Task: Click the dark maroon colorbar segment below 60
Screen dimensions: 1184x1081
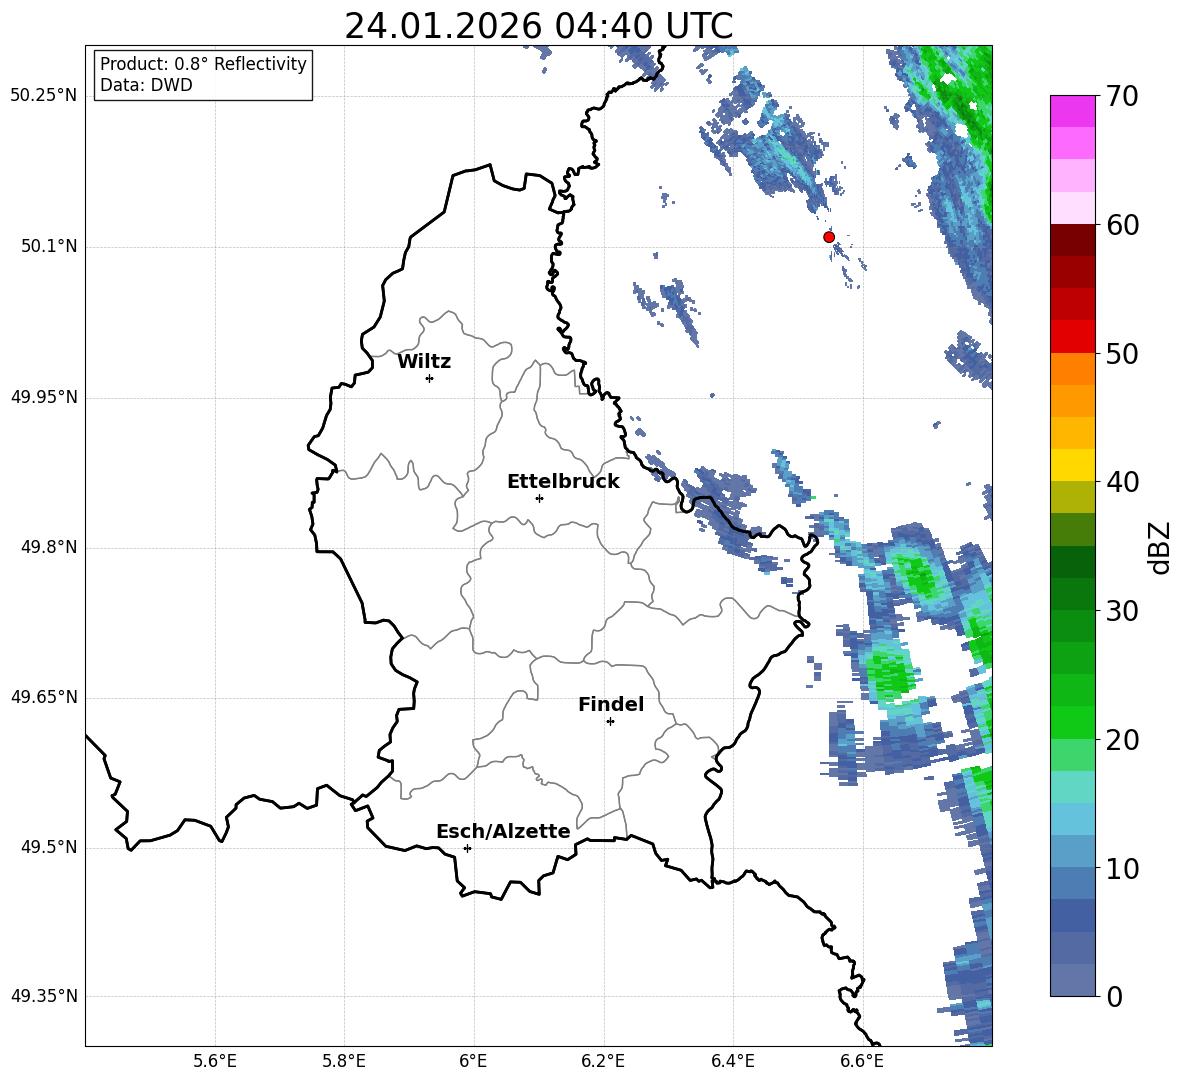Action: pos(1072,240)
